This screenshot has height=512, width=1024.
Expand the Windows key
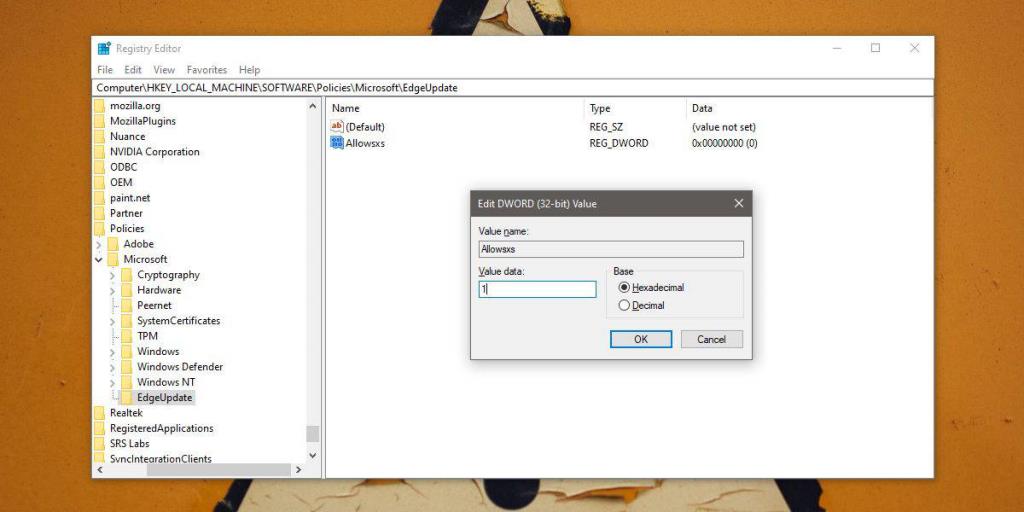tap(112, 351)
